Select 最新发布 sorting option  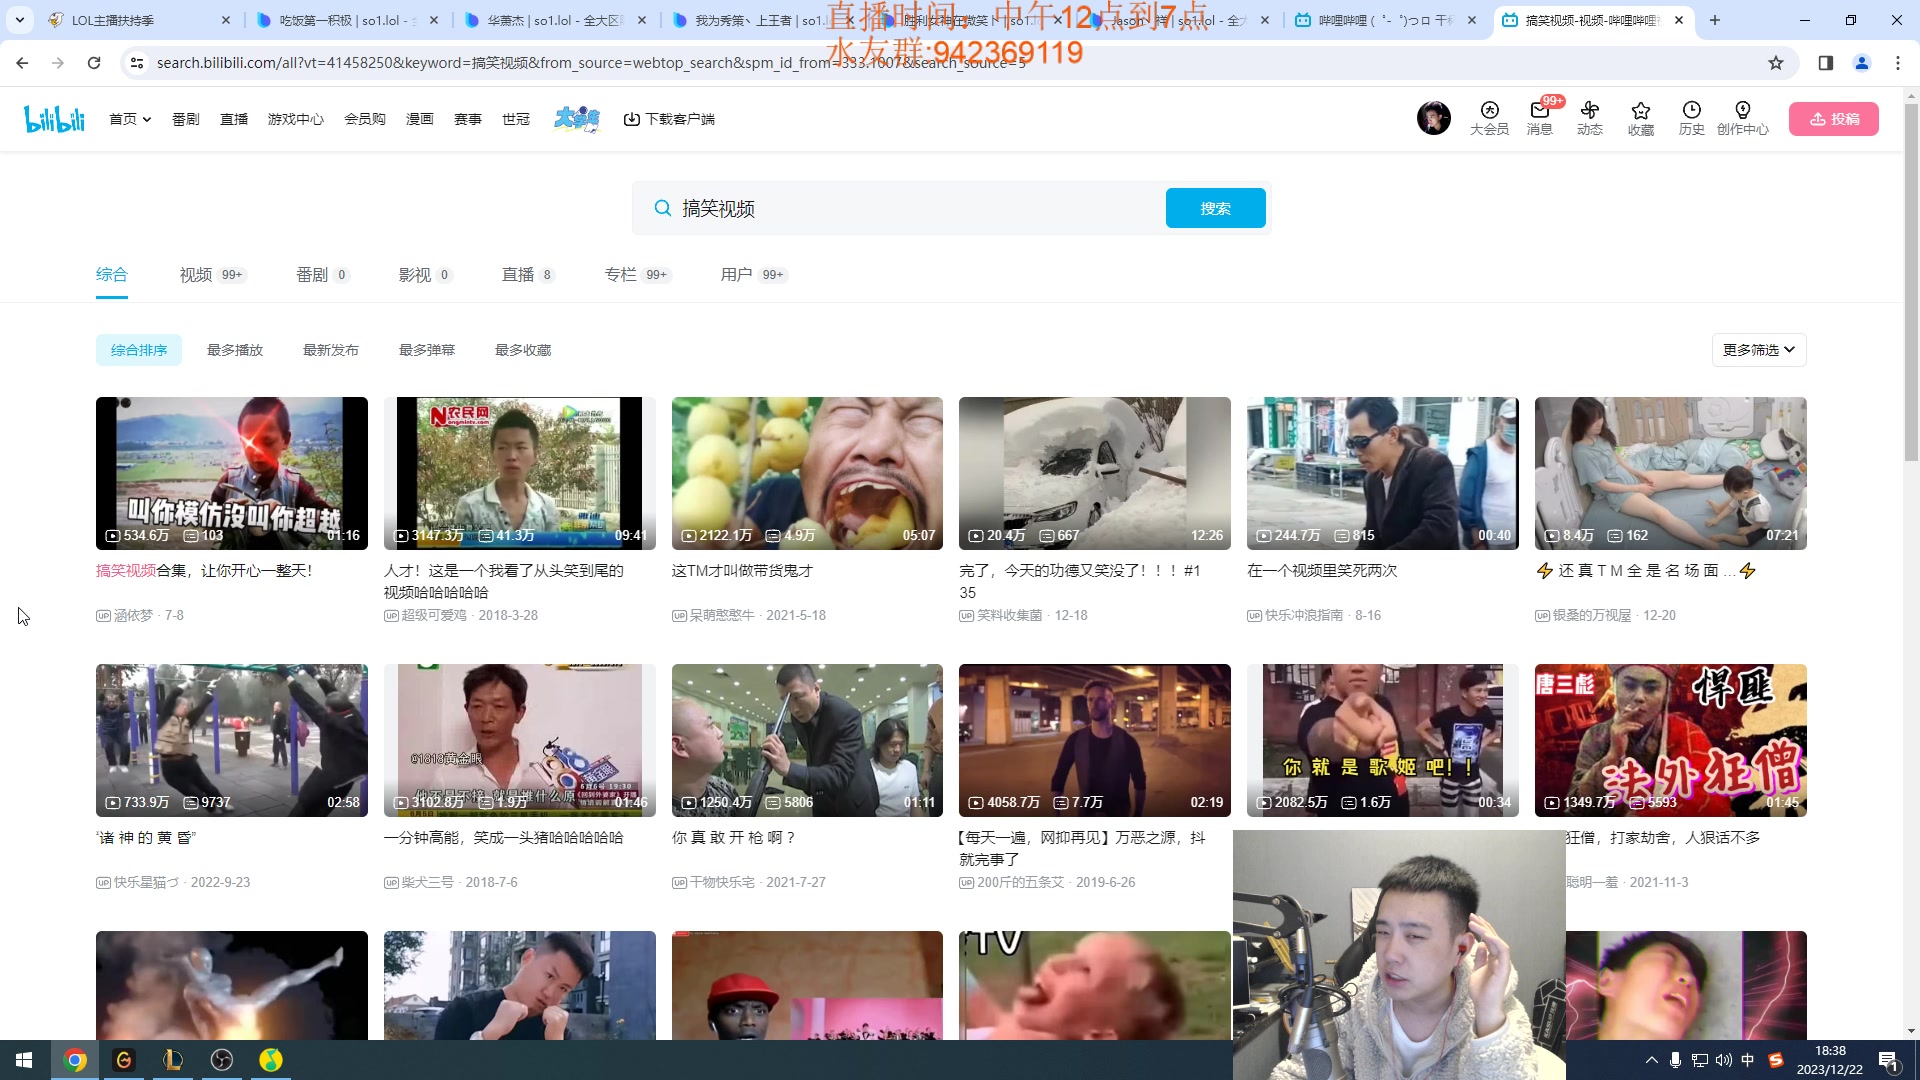pyautogui.click(x=331, y=350)
